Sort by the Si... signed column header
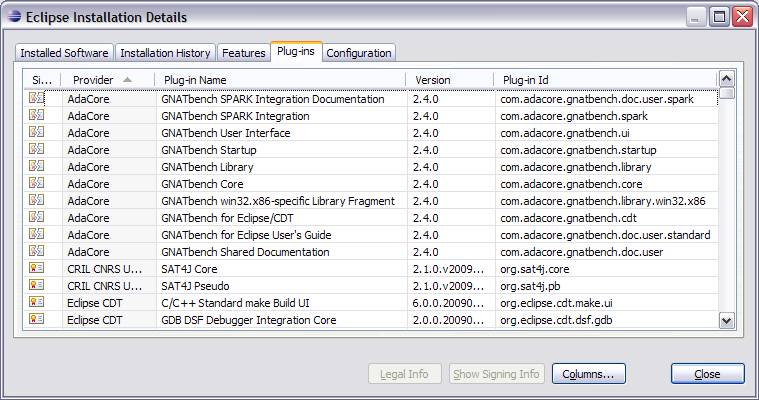 pos(42,80)
